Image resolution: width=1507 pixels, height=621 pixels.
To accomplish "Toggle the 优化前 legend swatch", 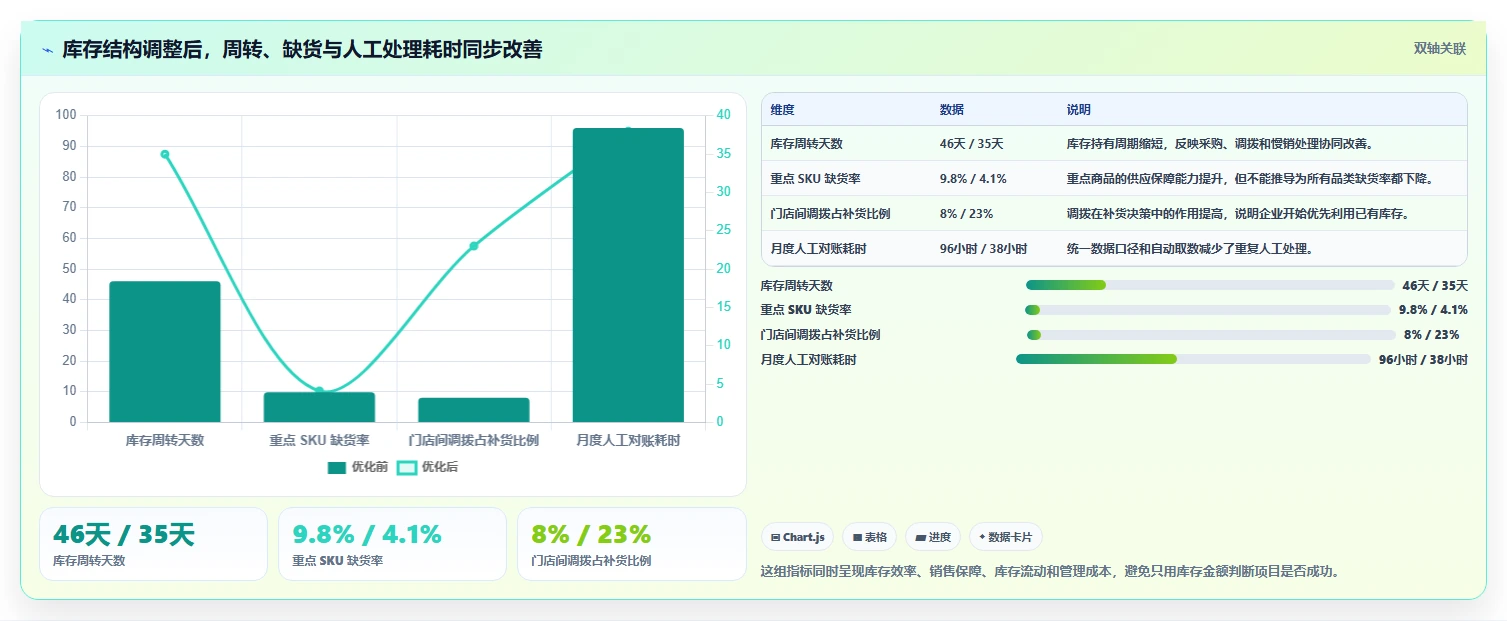I will [x=336, y=467].
